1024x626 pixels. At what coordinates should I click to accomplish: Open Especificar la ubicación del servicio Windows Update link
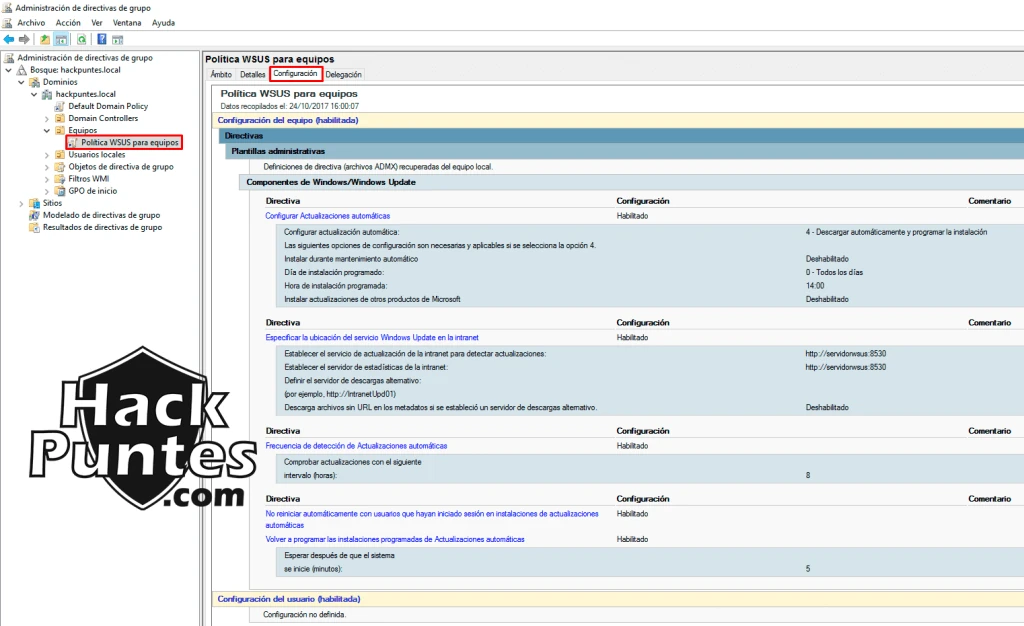[372, 337]
